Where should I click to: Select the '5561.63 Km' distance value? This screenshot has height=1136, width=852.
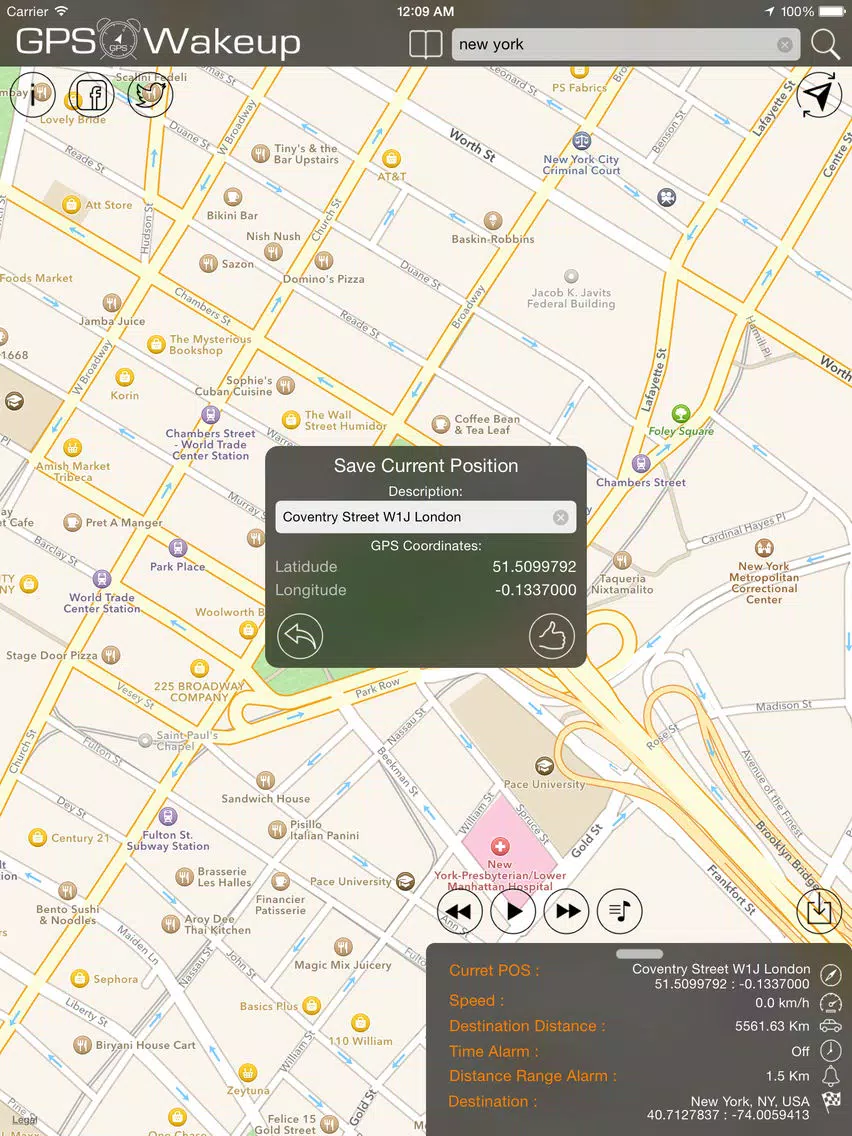[x=772, y=1026]
